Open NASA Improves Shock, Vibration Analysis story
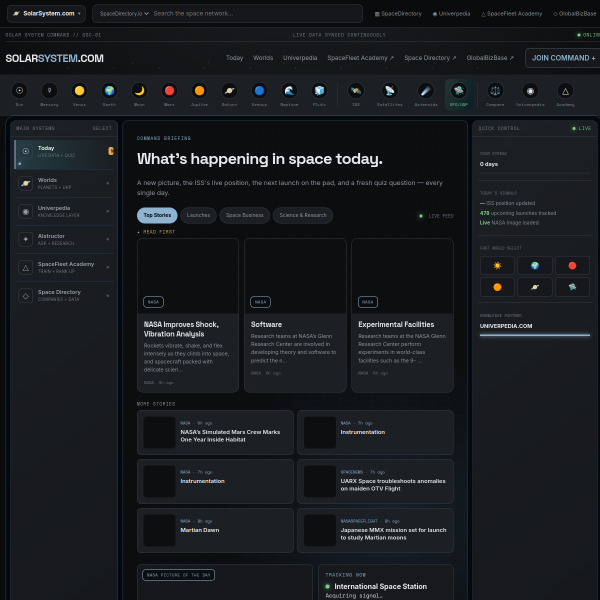600x600 pixels. click(x=188, y=315)
